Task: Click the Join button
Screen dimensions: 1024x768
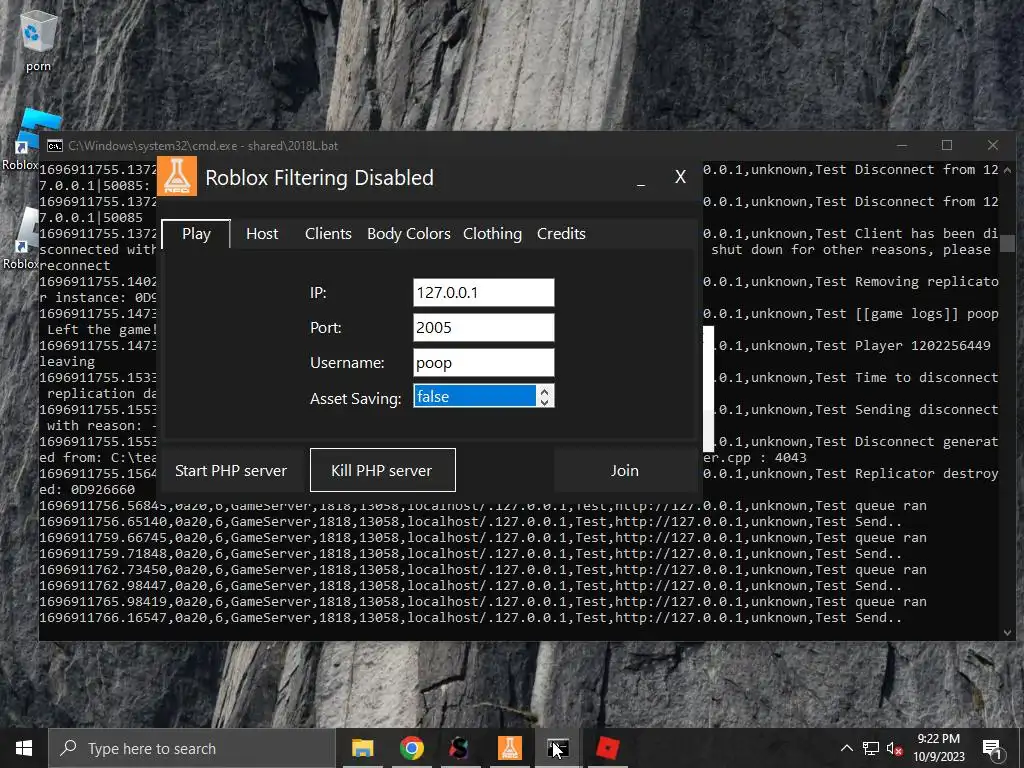Action: pos(625,470)
